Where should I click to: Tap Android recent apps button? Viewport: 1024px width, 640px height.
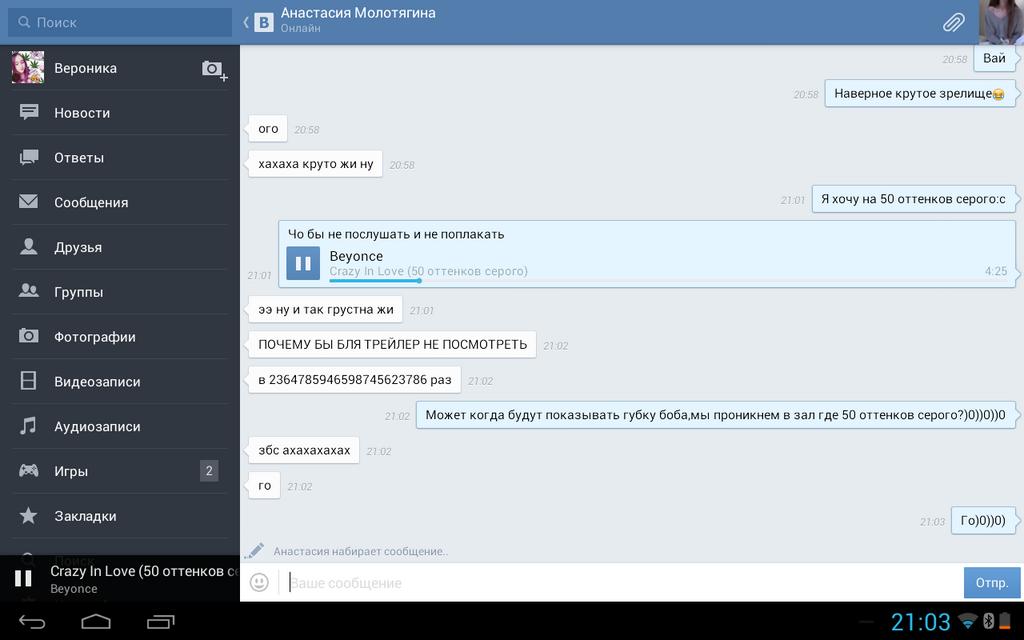tap(161, 622)
